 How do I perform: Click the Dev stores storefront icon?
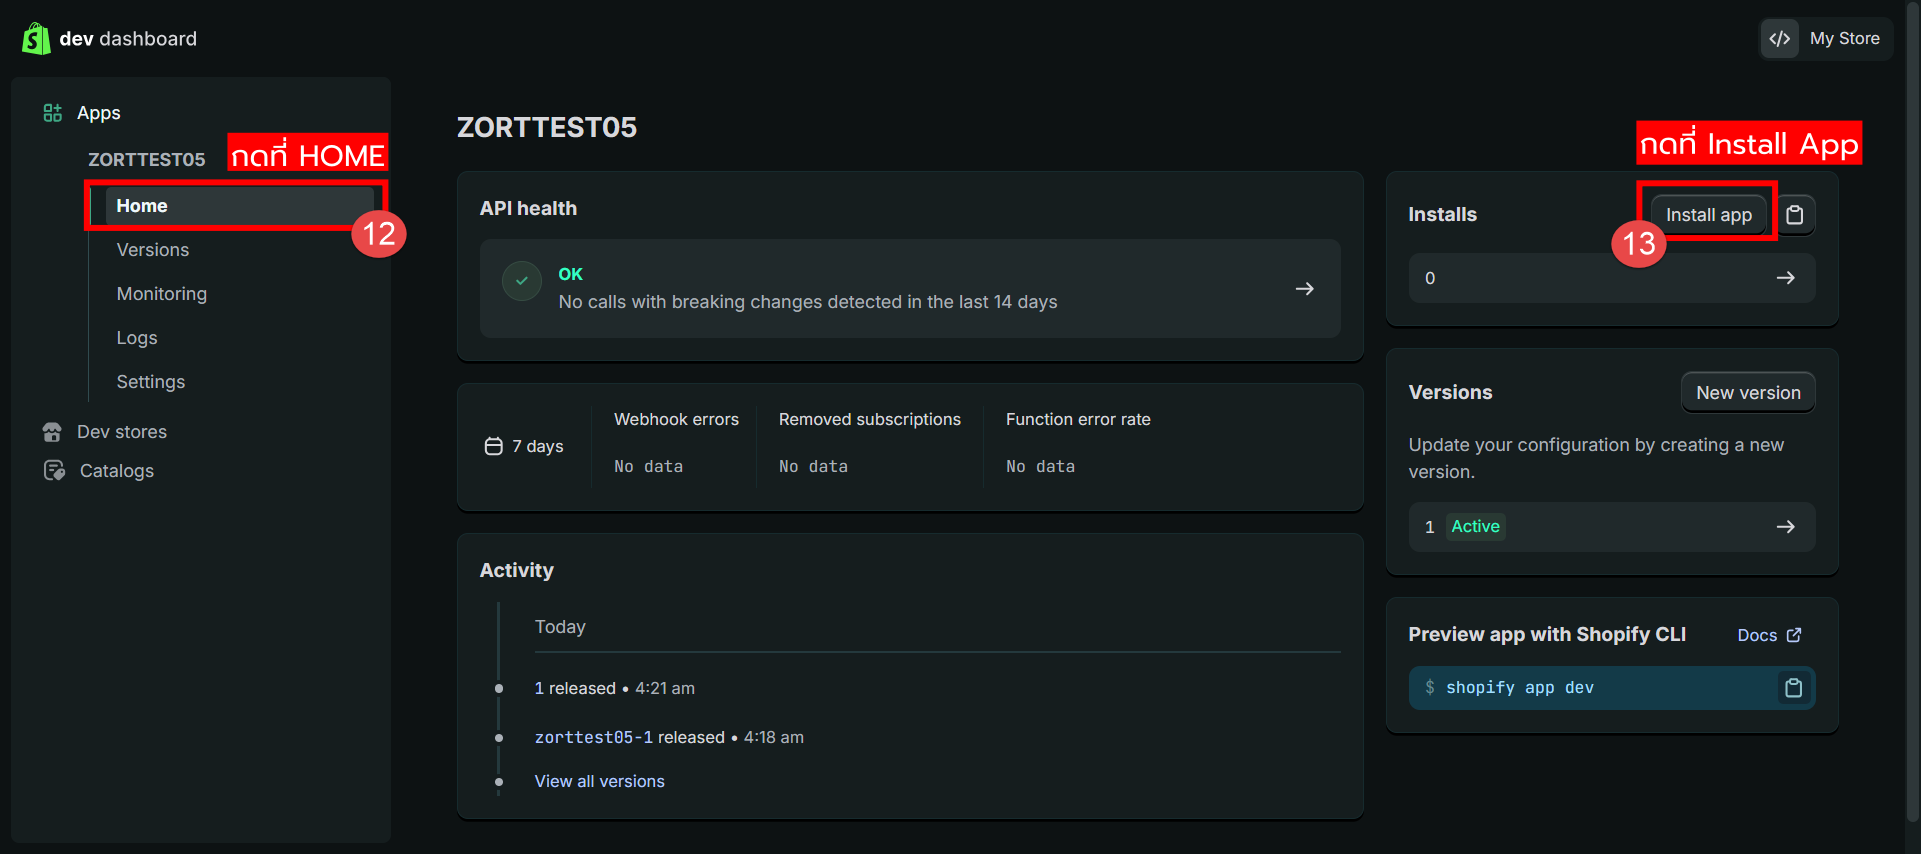(53, 432)
